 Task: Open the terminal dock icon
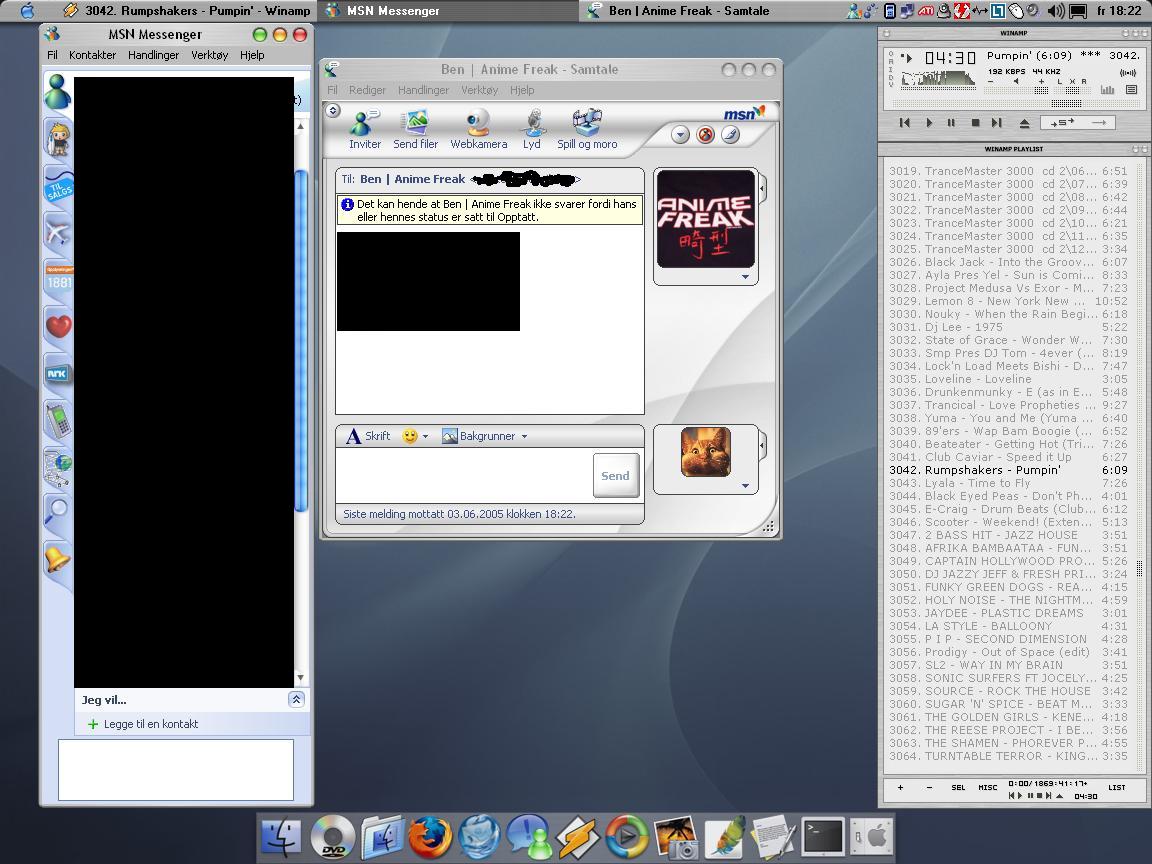pos(822,837)
